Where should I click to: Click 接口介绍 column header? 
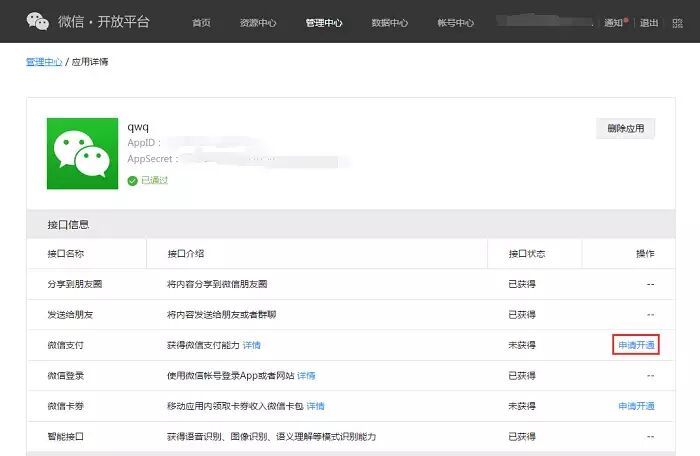pos(186,254)
